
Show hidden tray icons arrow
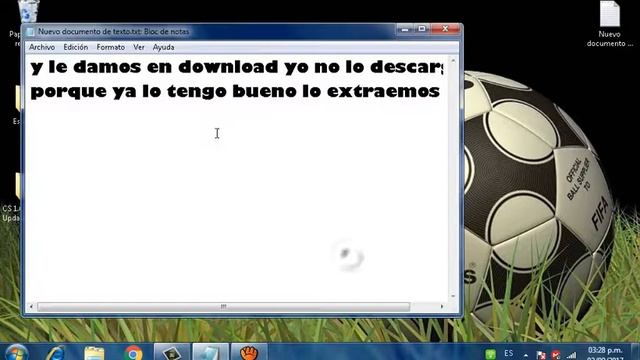point(526,356)
